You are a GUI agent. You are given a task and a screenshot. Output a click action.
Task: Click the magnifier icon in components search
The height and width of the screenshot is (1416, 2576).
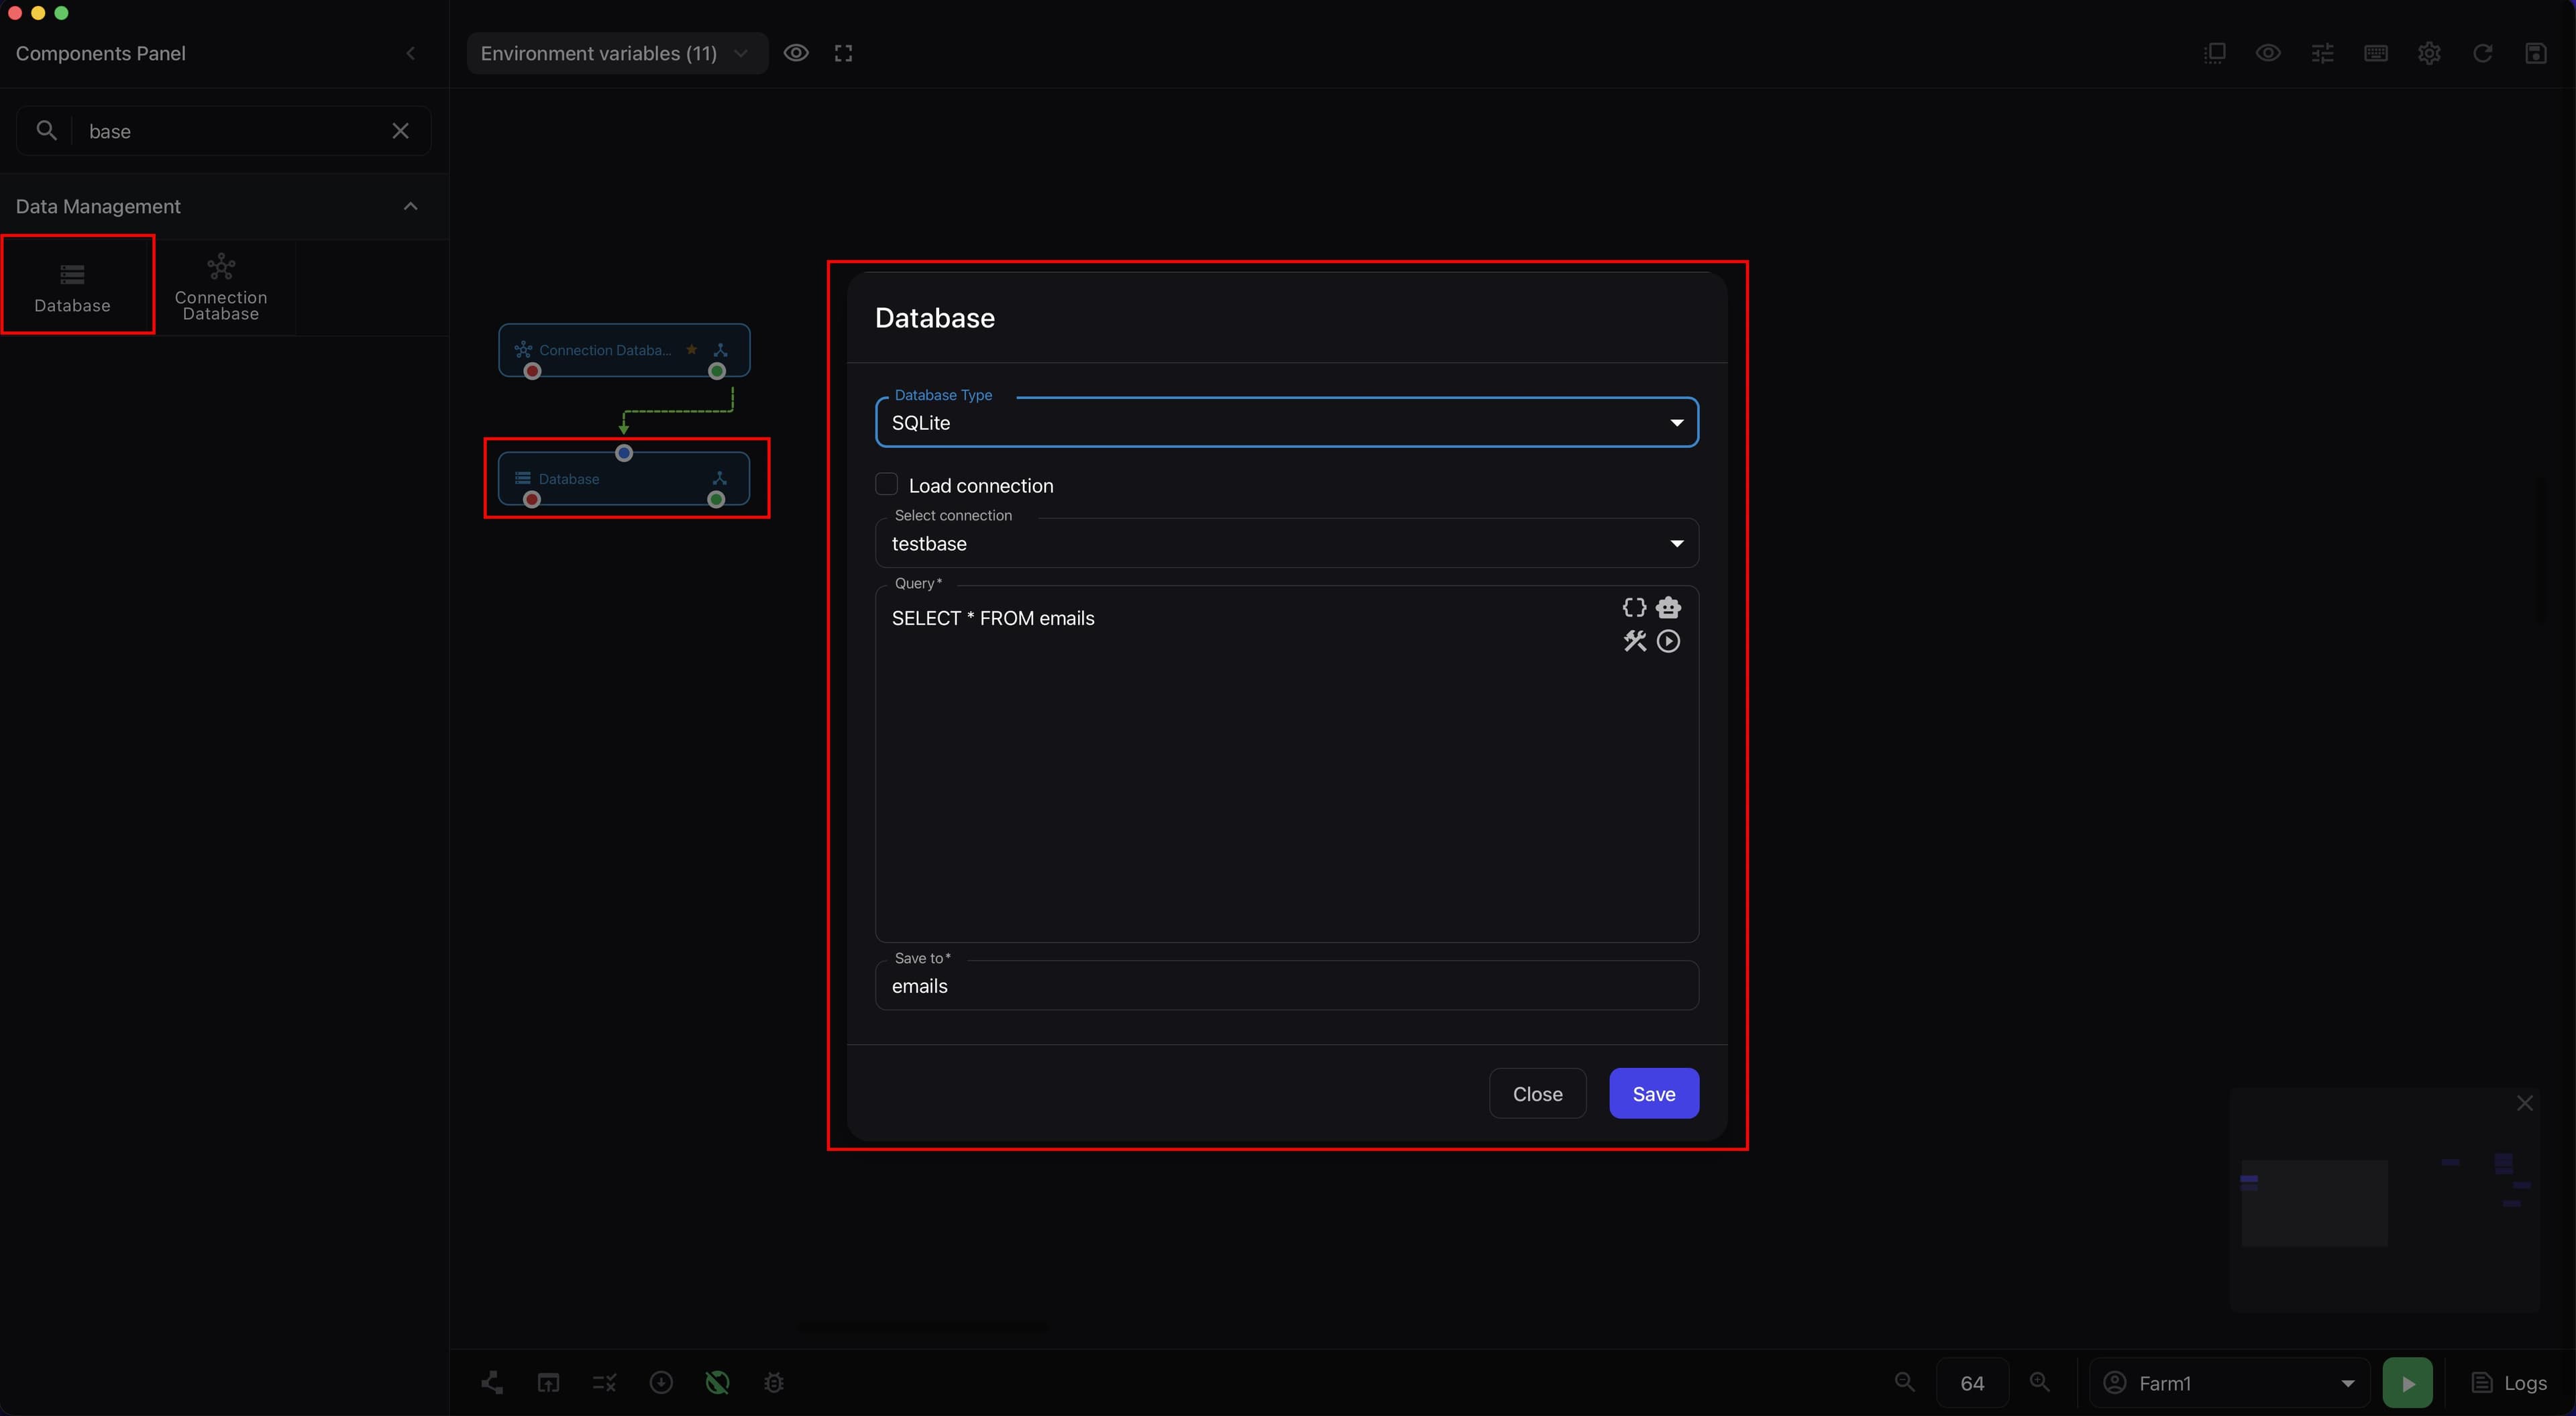coord(46,130)
